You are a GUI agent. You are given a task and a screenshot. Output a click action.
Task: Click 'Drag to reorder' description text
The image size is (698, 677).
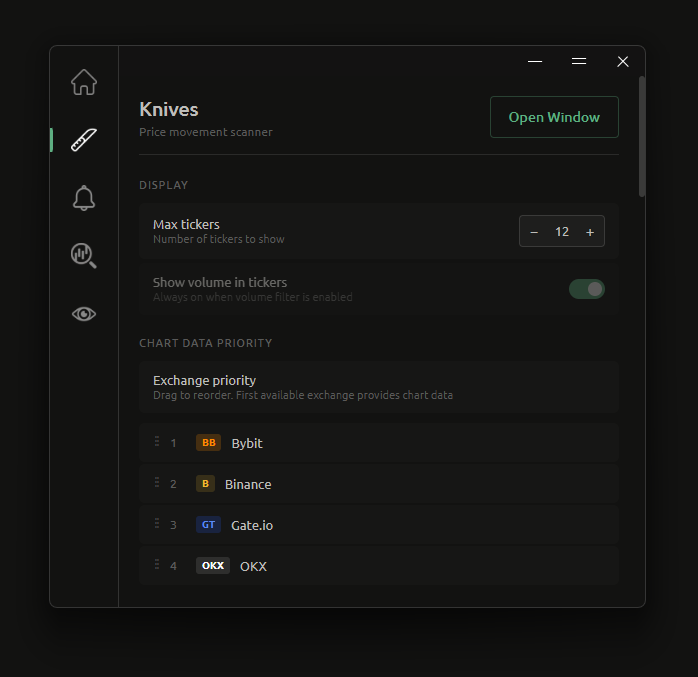tap(303, 395)
